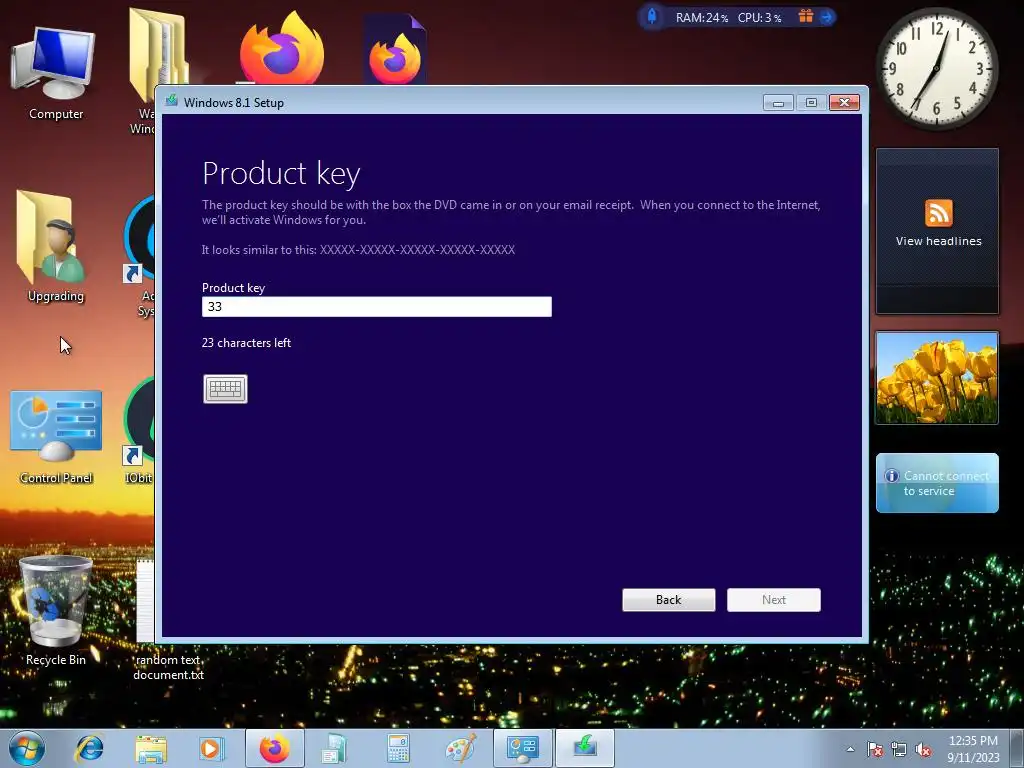Image resolution: width=1024 pixels, height=768 pixels.
Task: Open Paint from the taskbar
Action: point(460,748)
